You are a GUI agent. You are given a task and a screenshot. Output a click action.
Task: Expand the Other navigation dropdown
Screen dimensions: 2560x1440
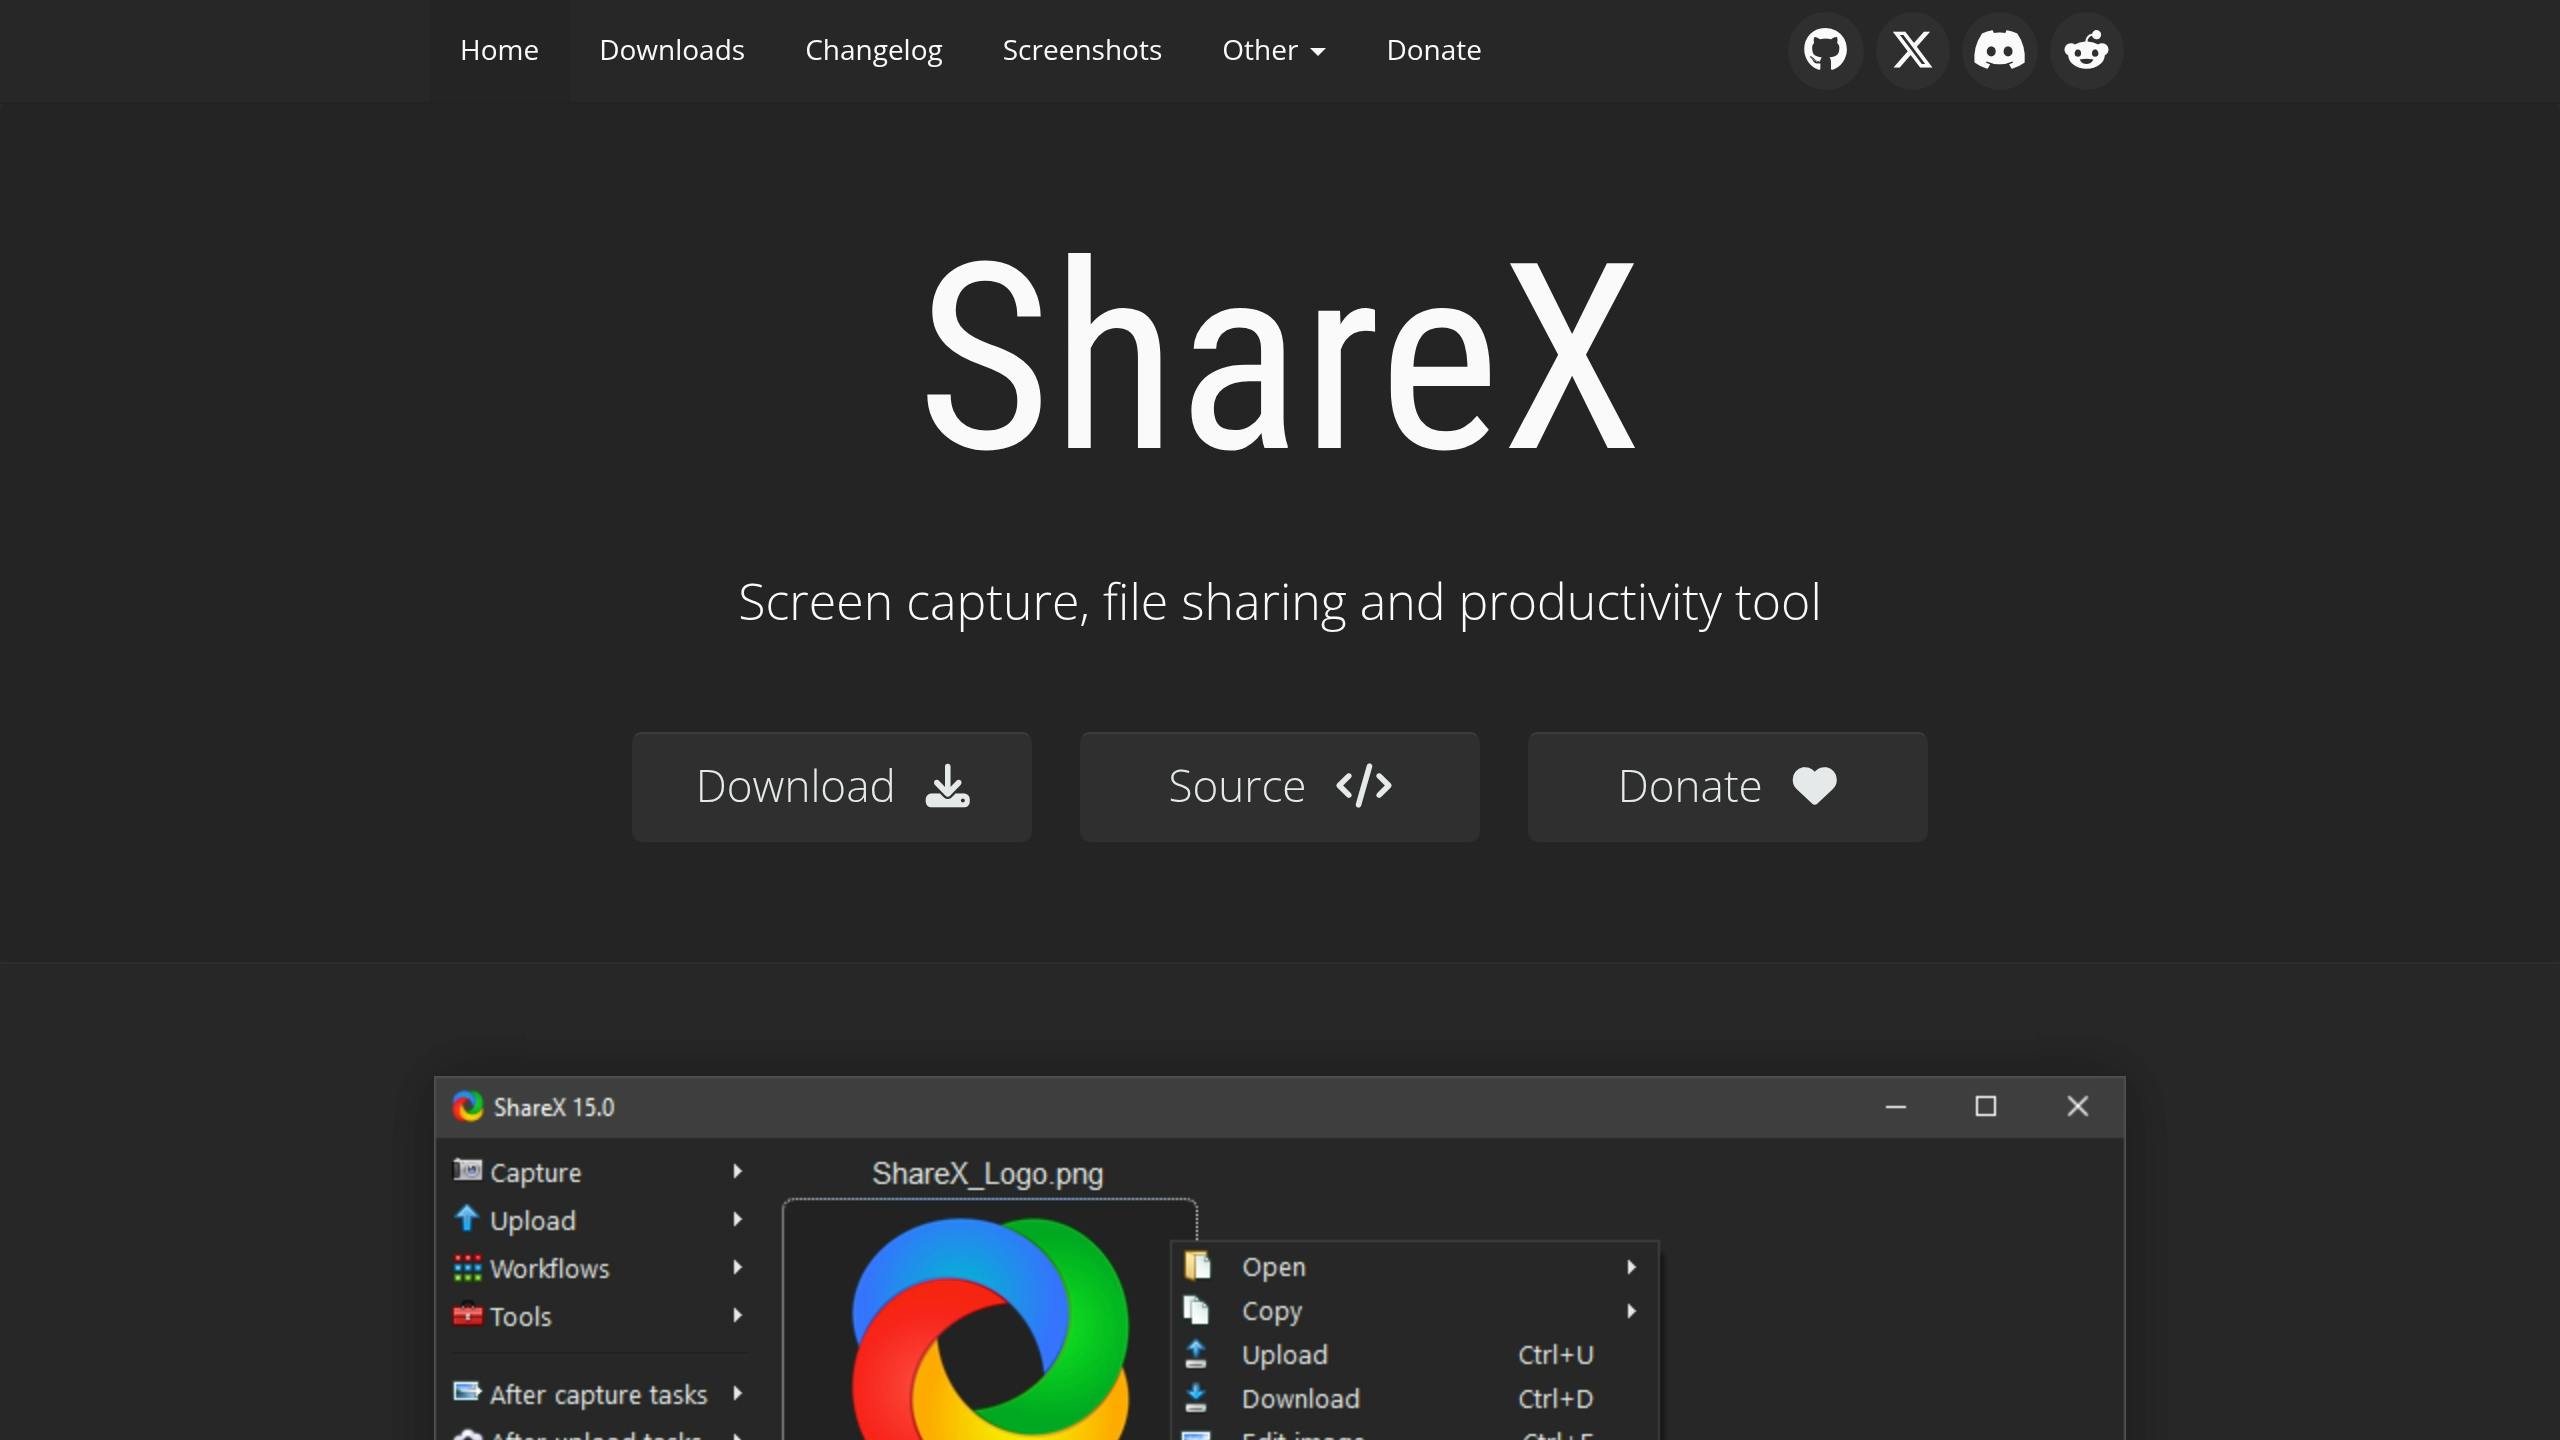[1273, 50]
